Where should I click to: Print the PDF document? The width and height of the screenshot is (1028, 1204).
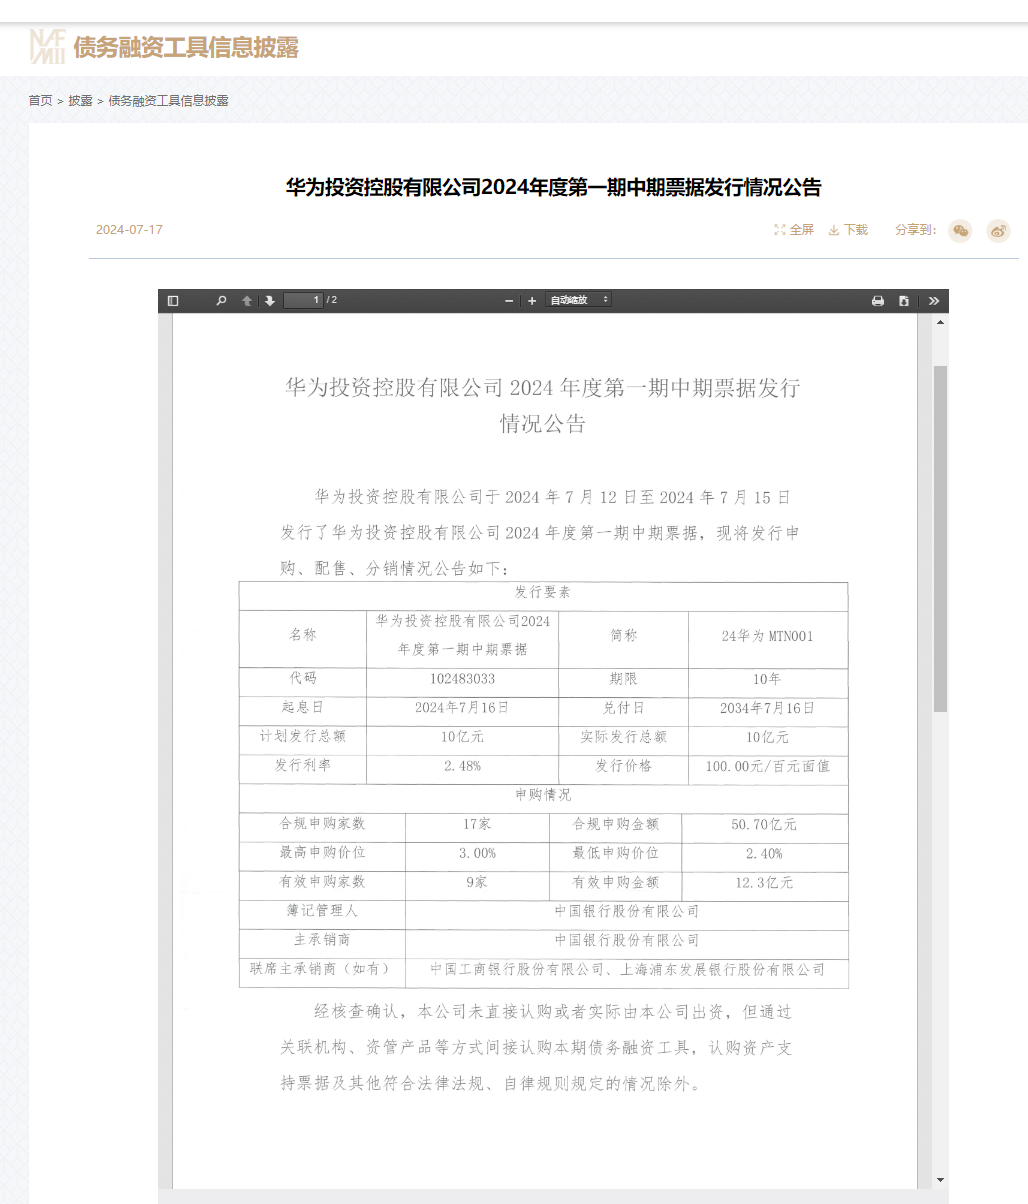point(878,301)
